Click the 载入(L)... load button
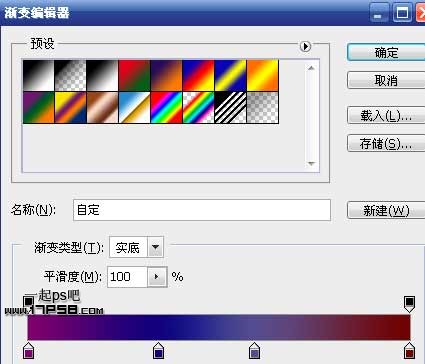The image size is (425, 364). [x=386, y=115]
